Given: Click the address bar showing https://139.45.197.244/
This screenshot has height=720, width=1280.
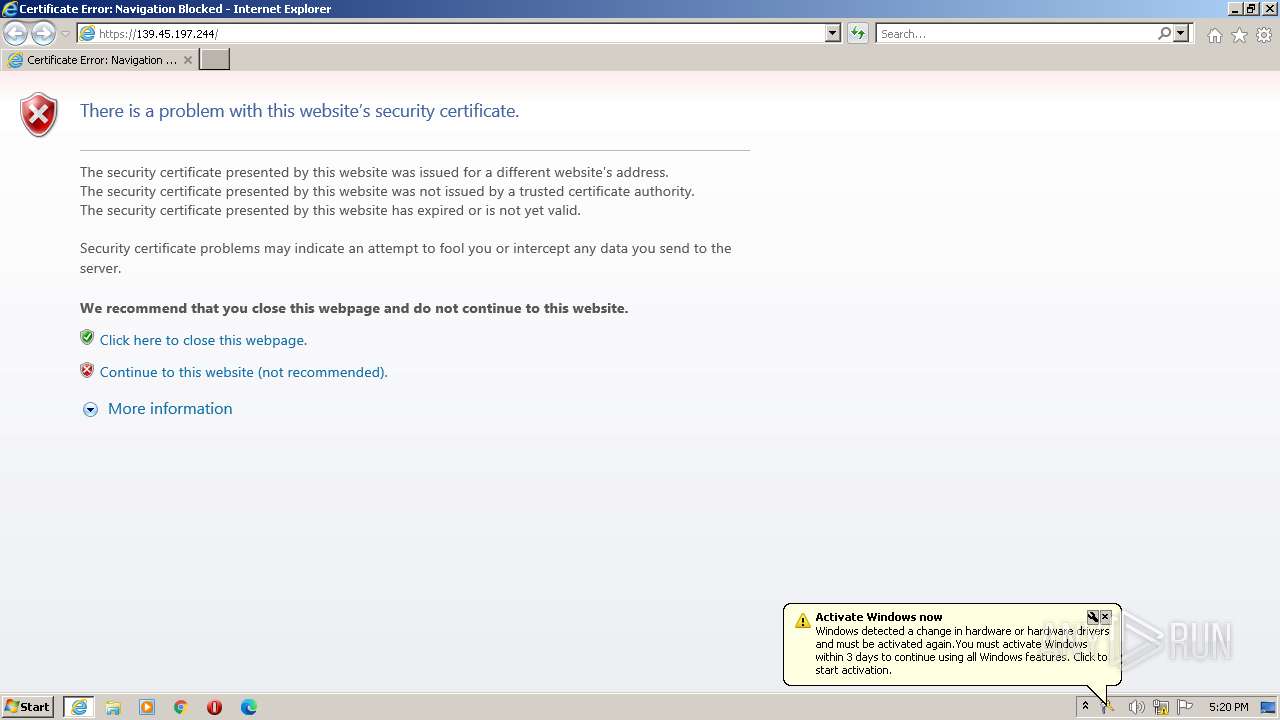Looking at the screenshot, I should click(x=460, y=33).
